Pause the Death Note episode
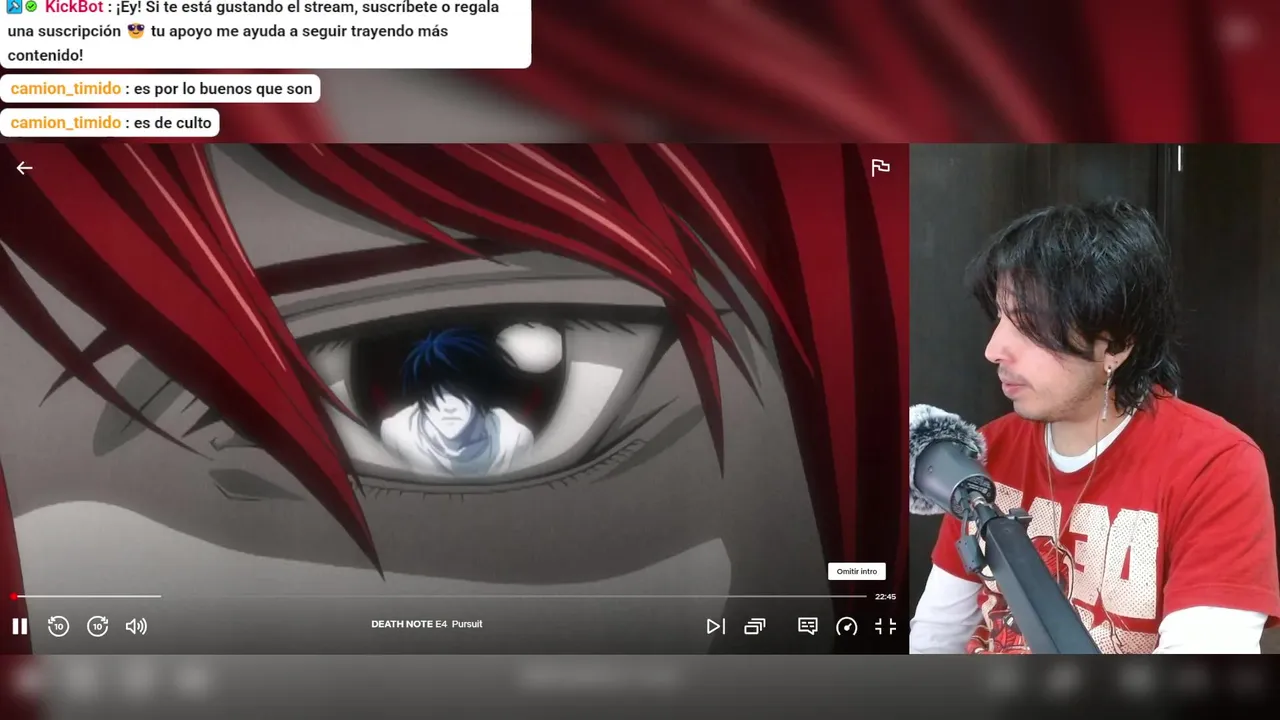Image resolution: width=1280 pixels, height=720 pixels. click(x=19, y=626)
